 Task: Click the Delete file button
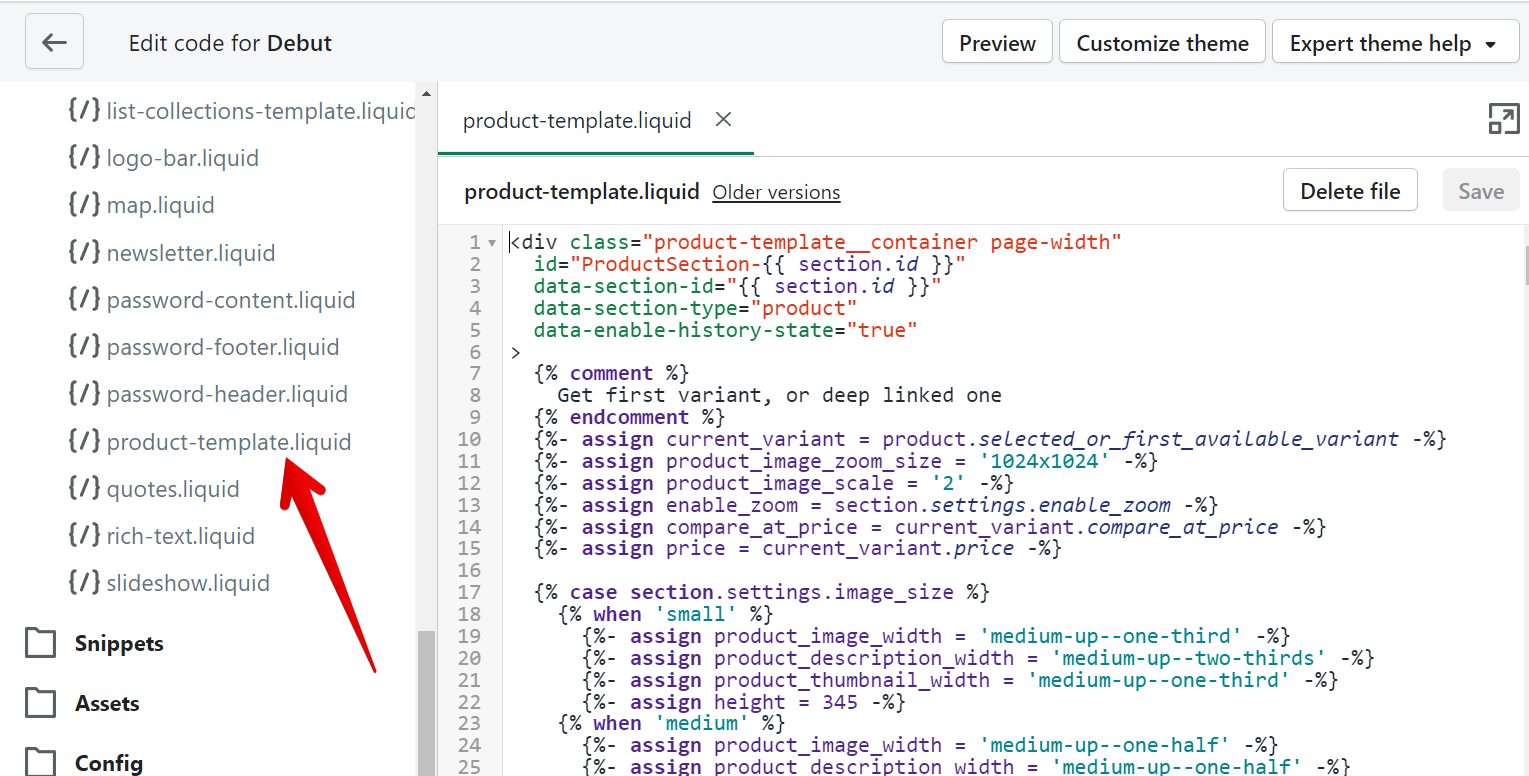click(x=1350, y=190)
